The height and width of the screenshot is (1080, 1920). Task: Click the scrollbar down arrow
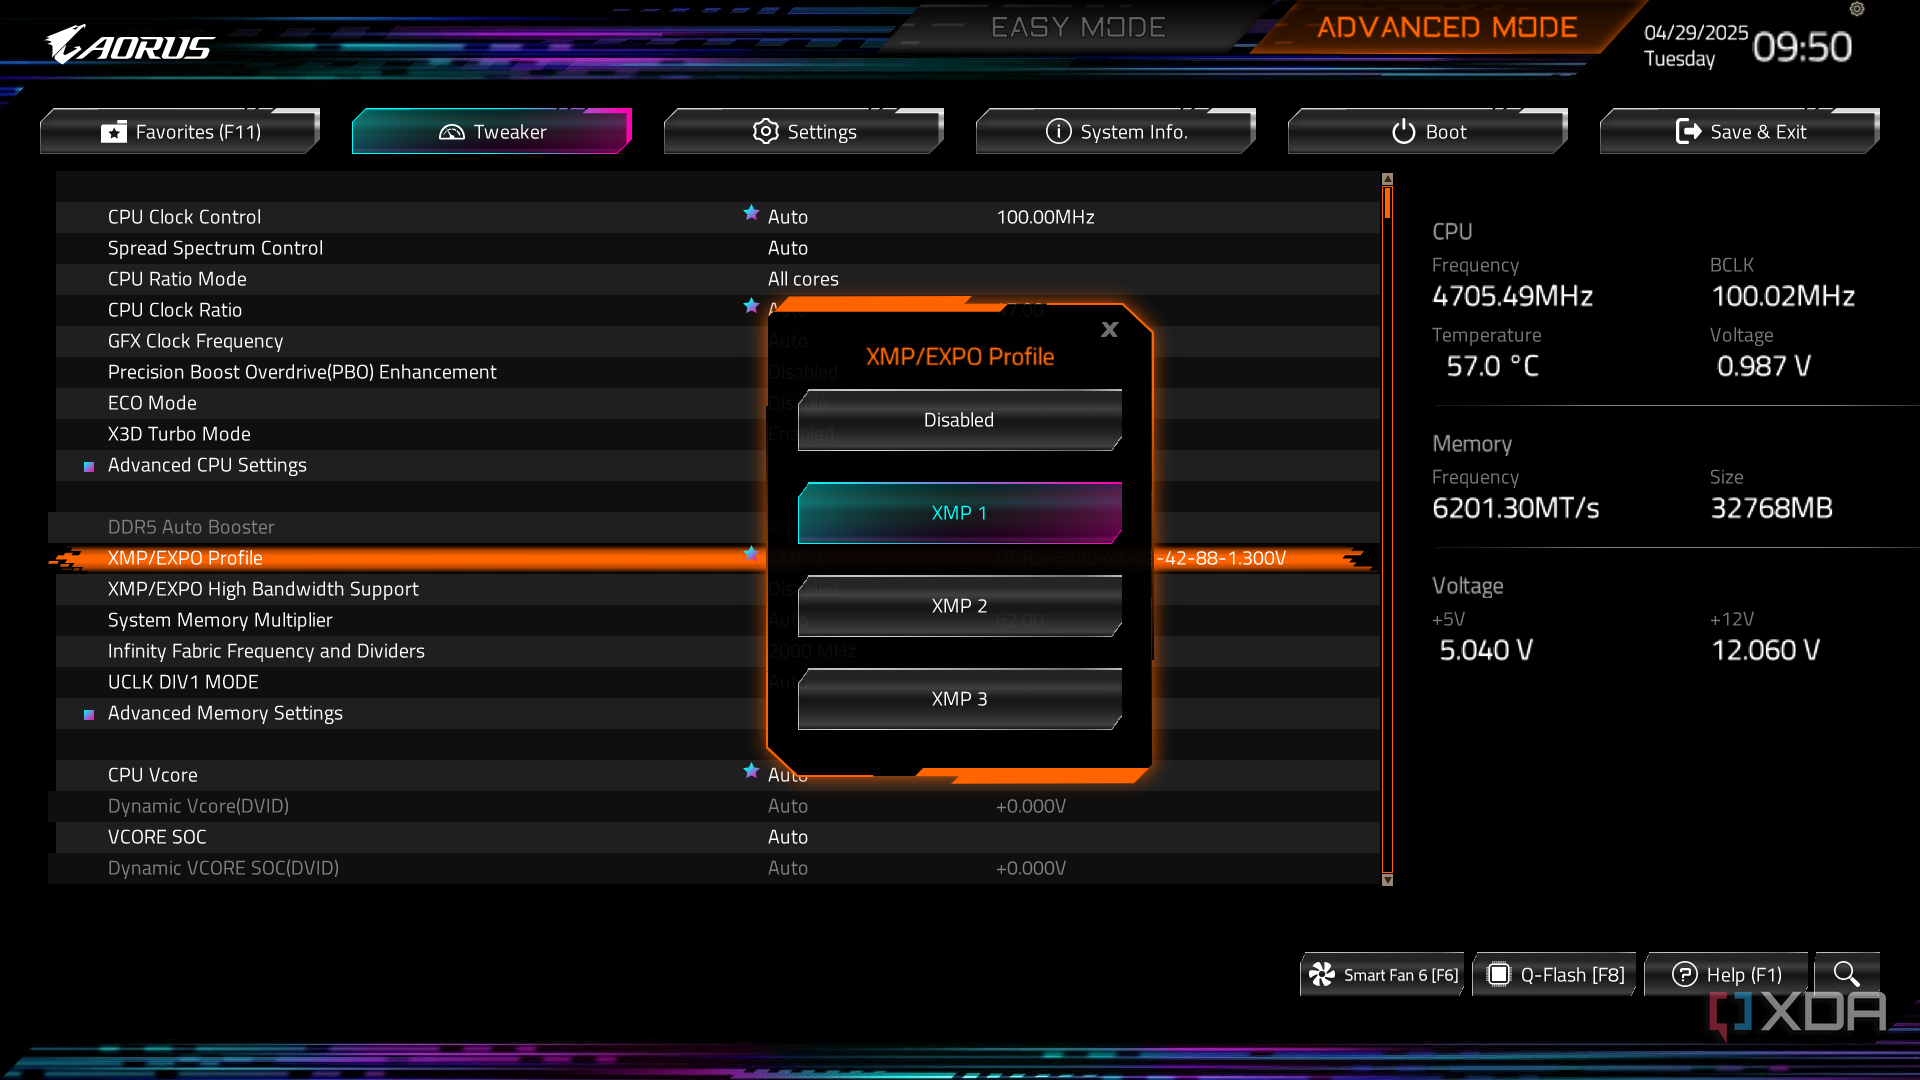click(x=1387, y=880)
